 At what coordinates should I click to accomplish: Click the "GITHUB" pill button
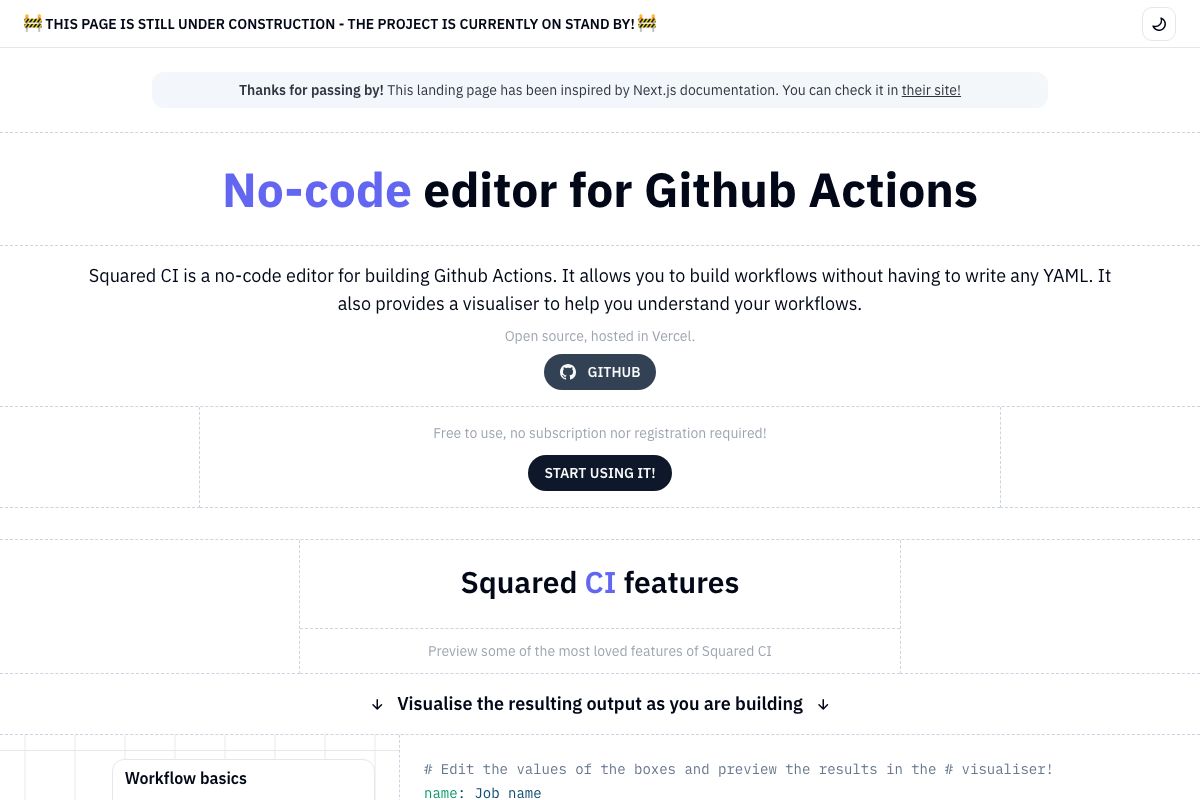[x=600, y=372]
